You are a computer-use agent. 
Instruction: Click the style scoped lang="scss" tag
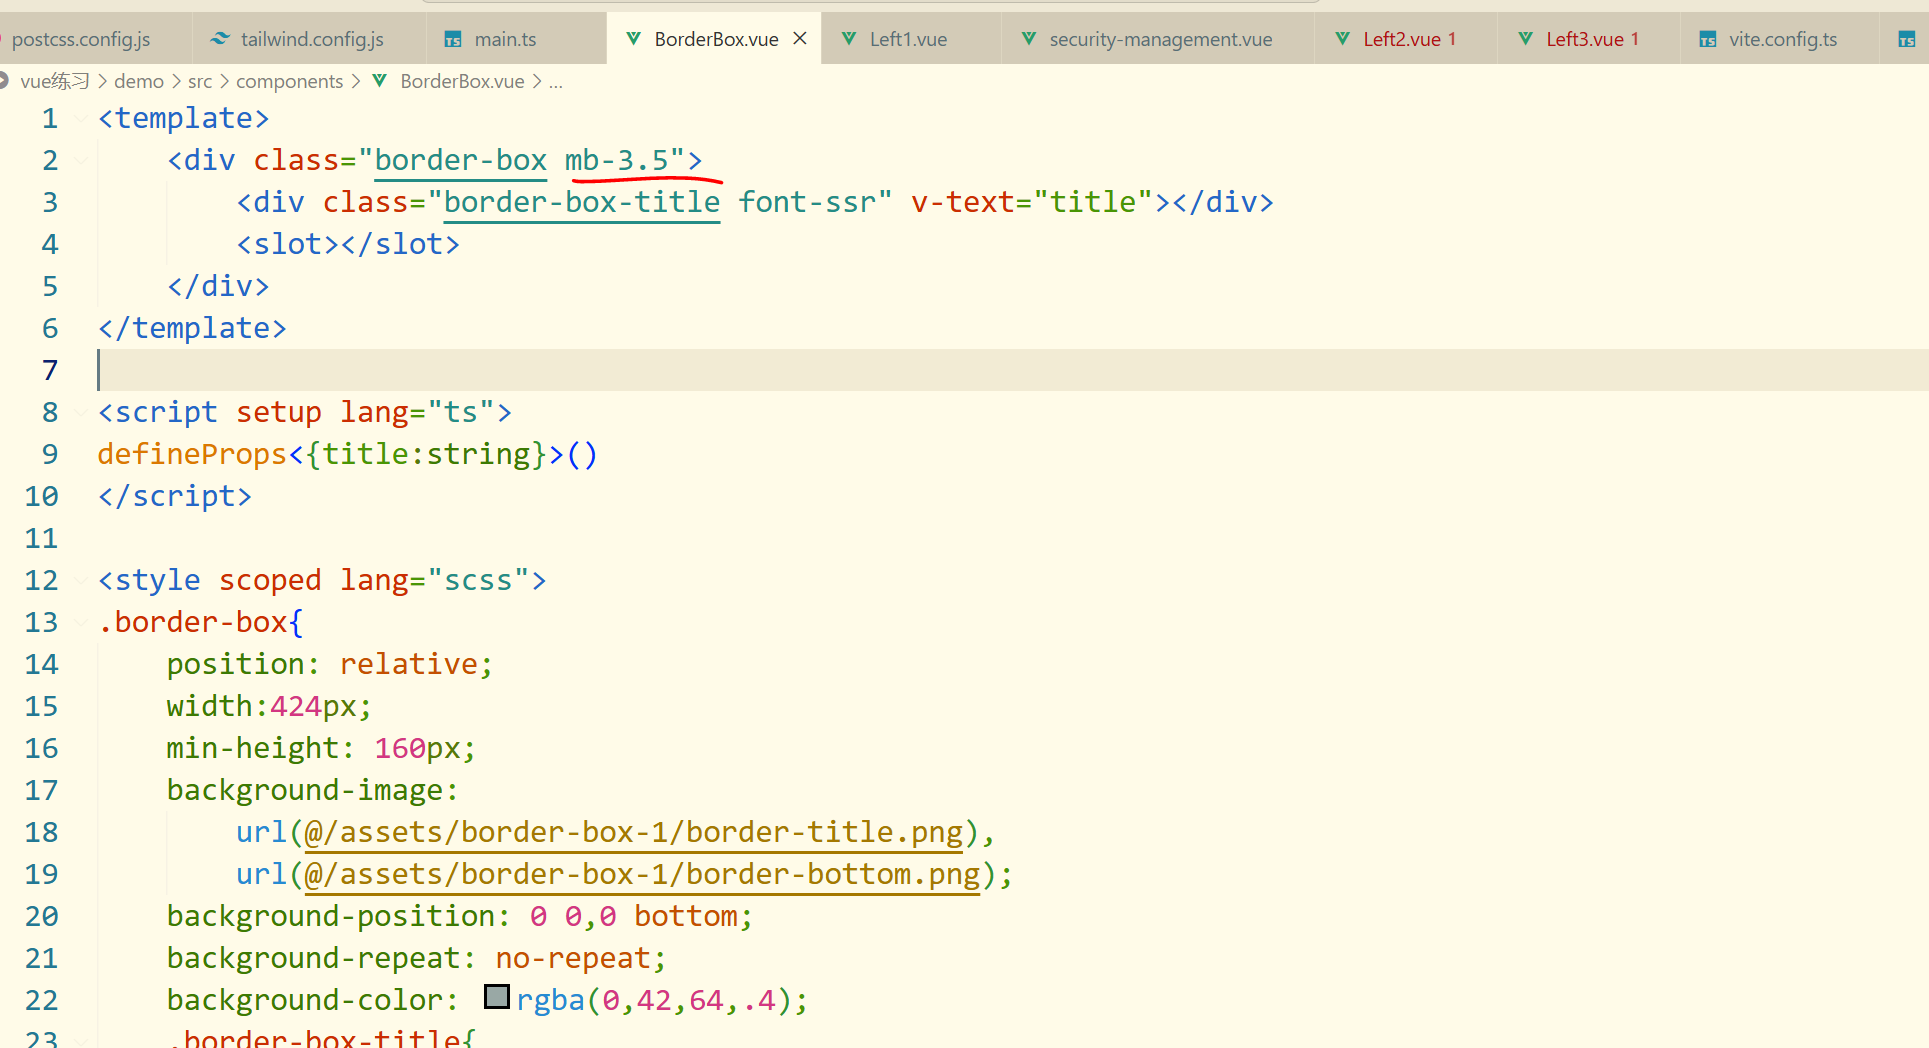coord(322,580)
